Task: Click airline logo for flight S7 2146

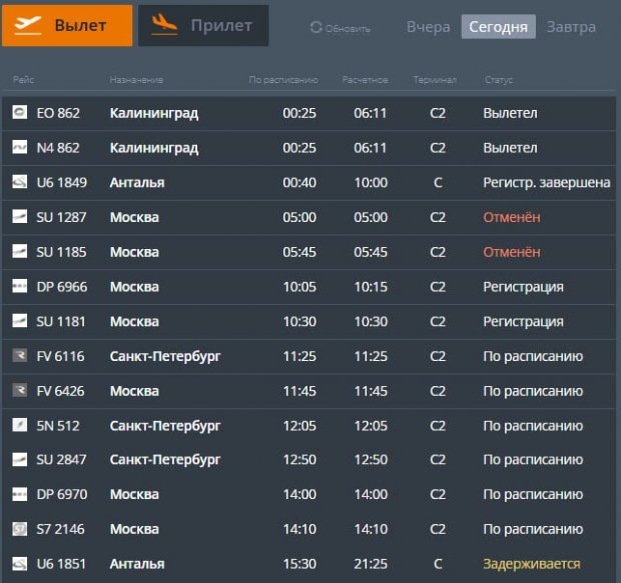Action: click(20, 529)
